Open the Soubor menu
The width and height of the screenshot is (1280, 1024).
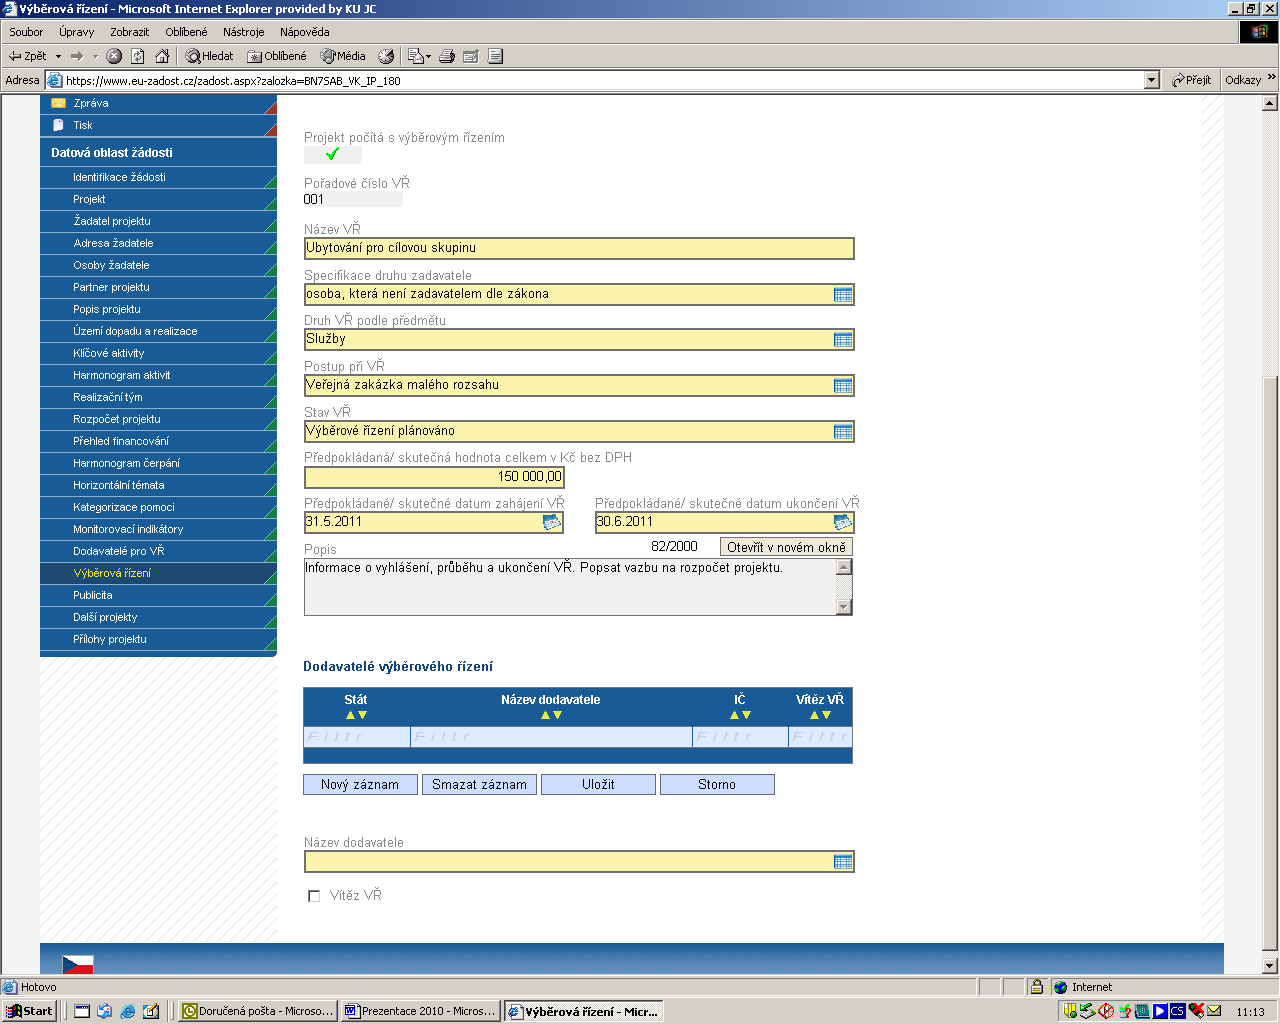click(26, 32)
